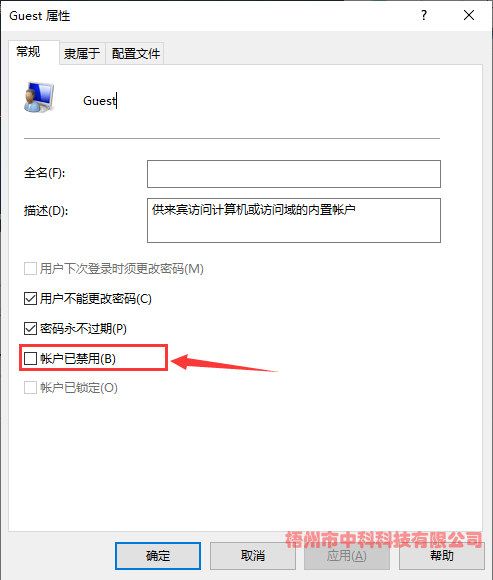Viewport: 493px width, 580px height.
Task: Tick the 用户下次登录时须更改密码 checkbox
Action: click(30, 269)
